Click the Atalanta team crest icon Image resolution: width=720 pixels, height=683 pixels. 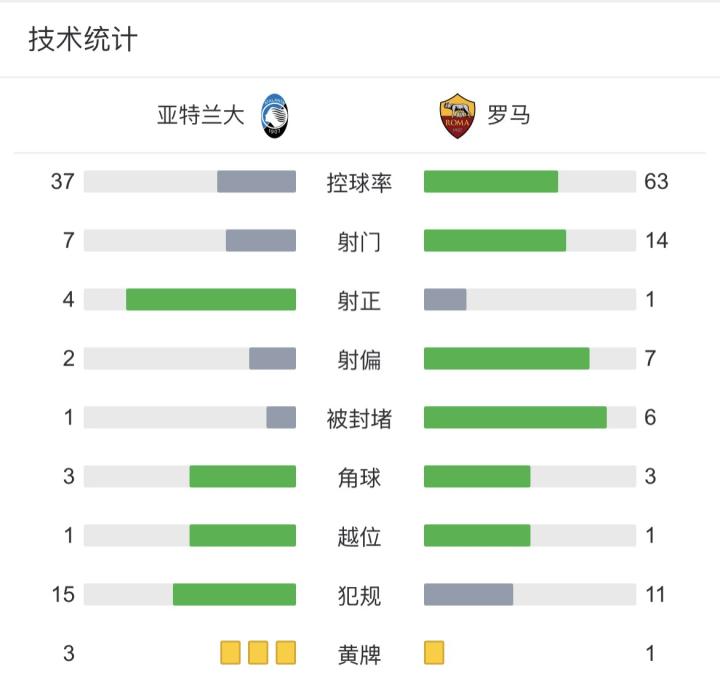tap(273, 115)
